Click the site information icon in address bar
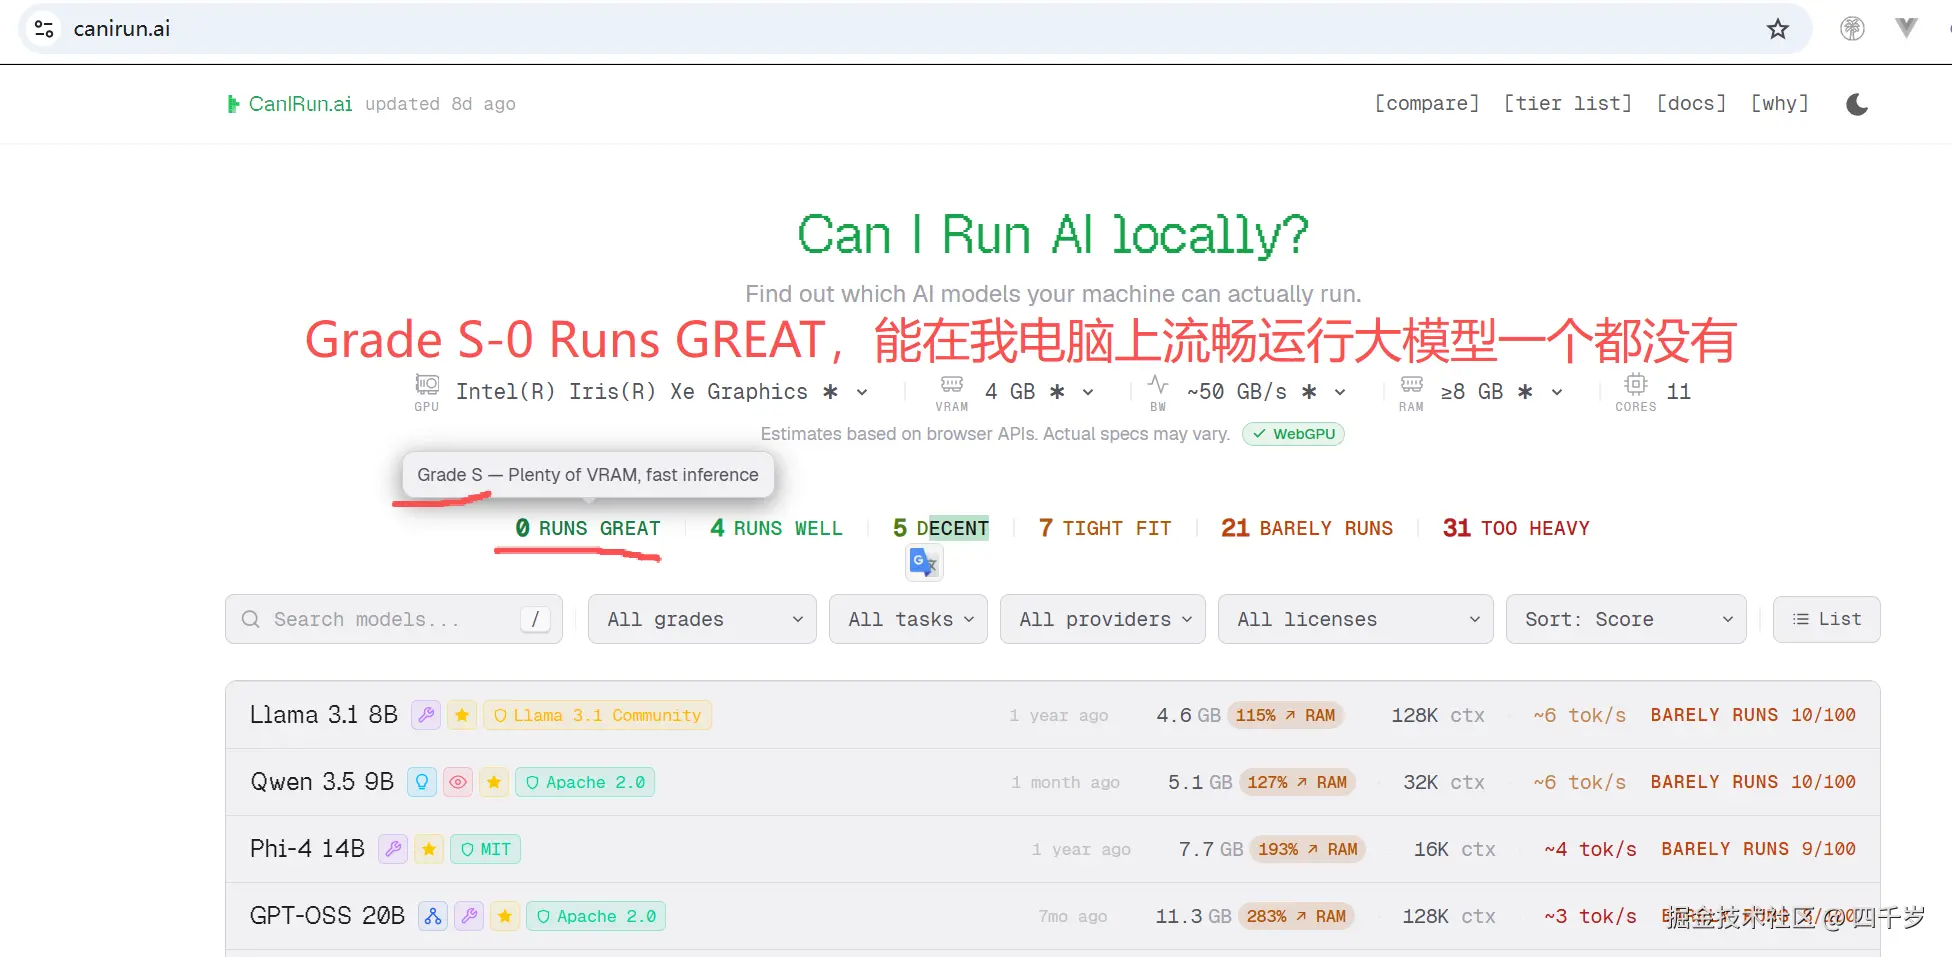 coord(44,29)
